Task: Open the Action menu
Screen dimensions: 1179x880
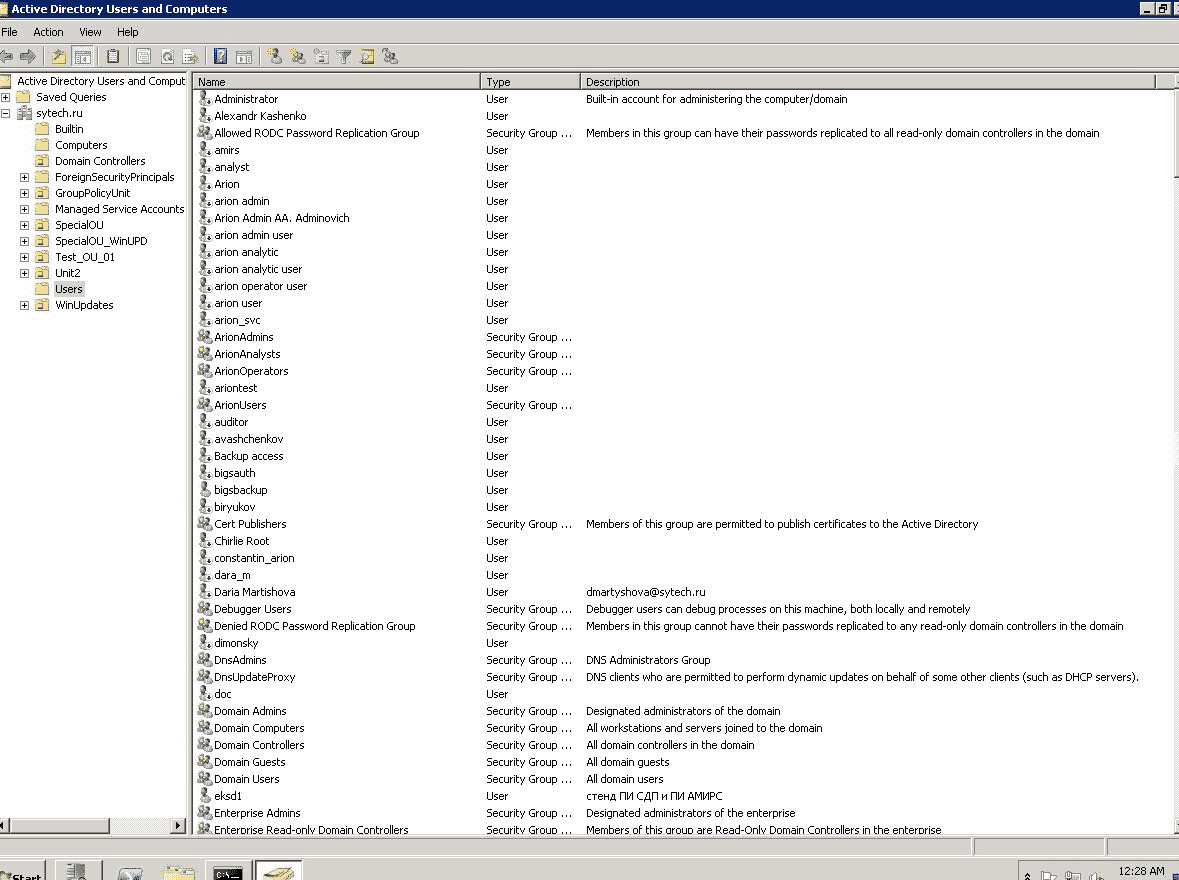Action: coord(48,32)
